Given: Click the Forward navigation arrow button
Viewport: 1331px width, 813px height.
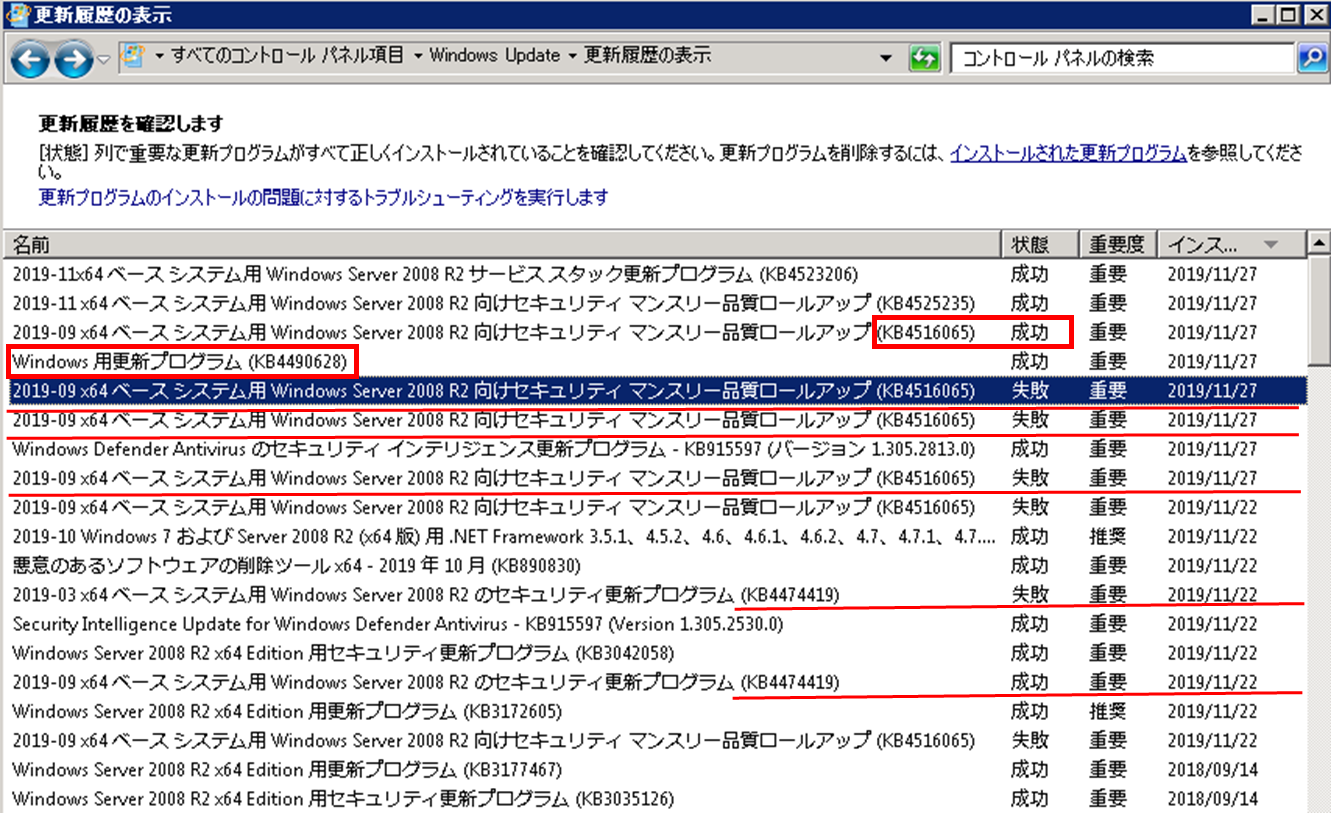Looking at the screenshot, I should pyautogui.click(x=73, y=61).
